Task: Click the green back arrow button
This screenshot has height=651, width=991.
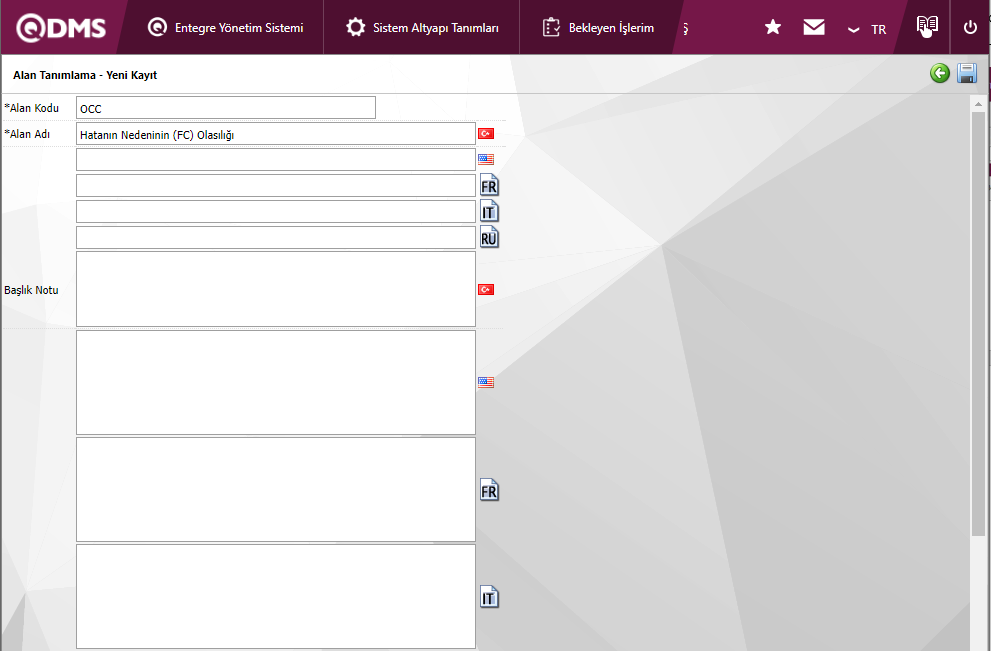Action: pos(940,73)
